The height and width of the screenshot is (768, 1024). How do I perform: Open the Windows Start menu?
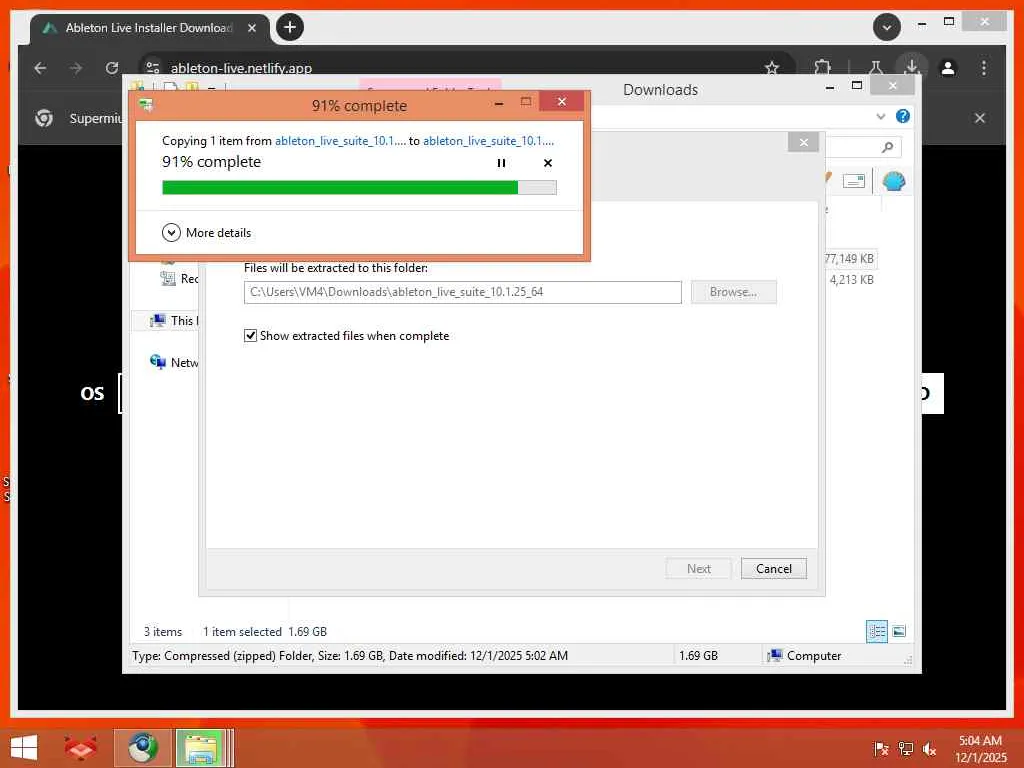pyautogui.click(x=24, y=748)
